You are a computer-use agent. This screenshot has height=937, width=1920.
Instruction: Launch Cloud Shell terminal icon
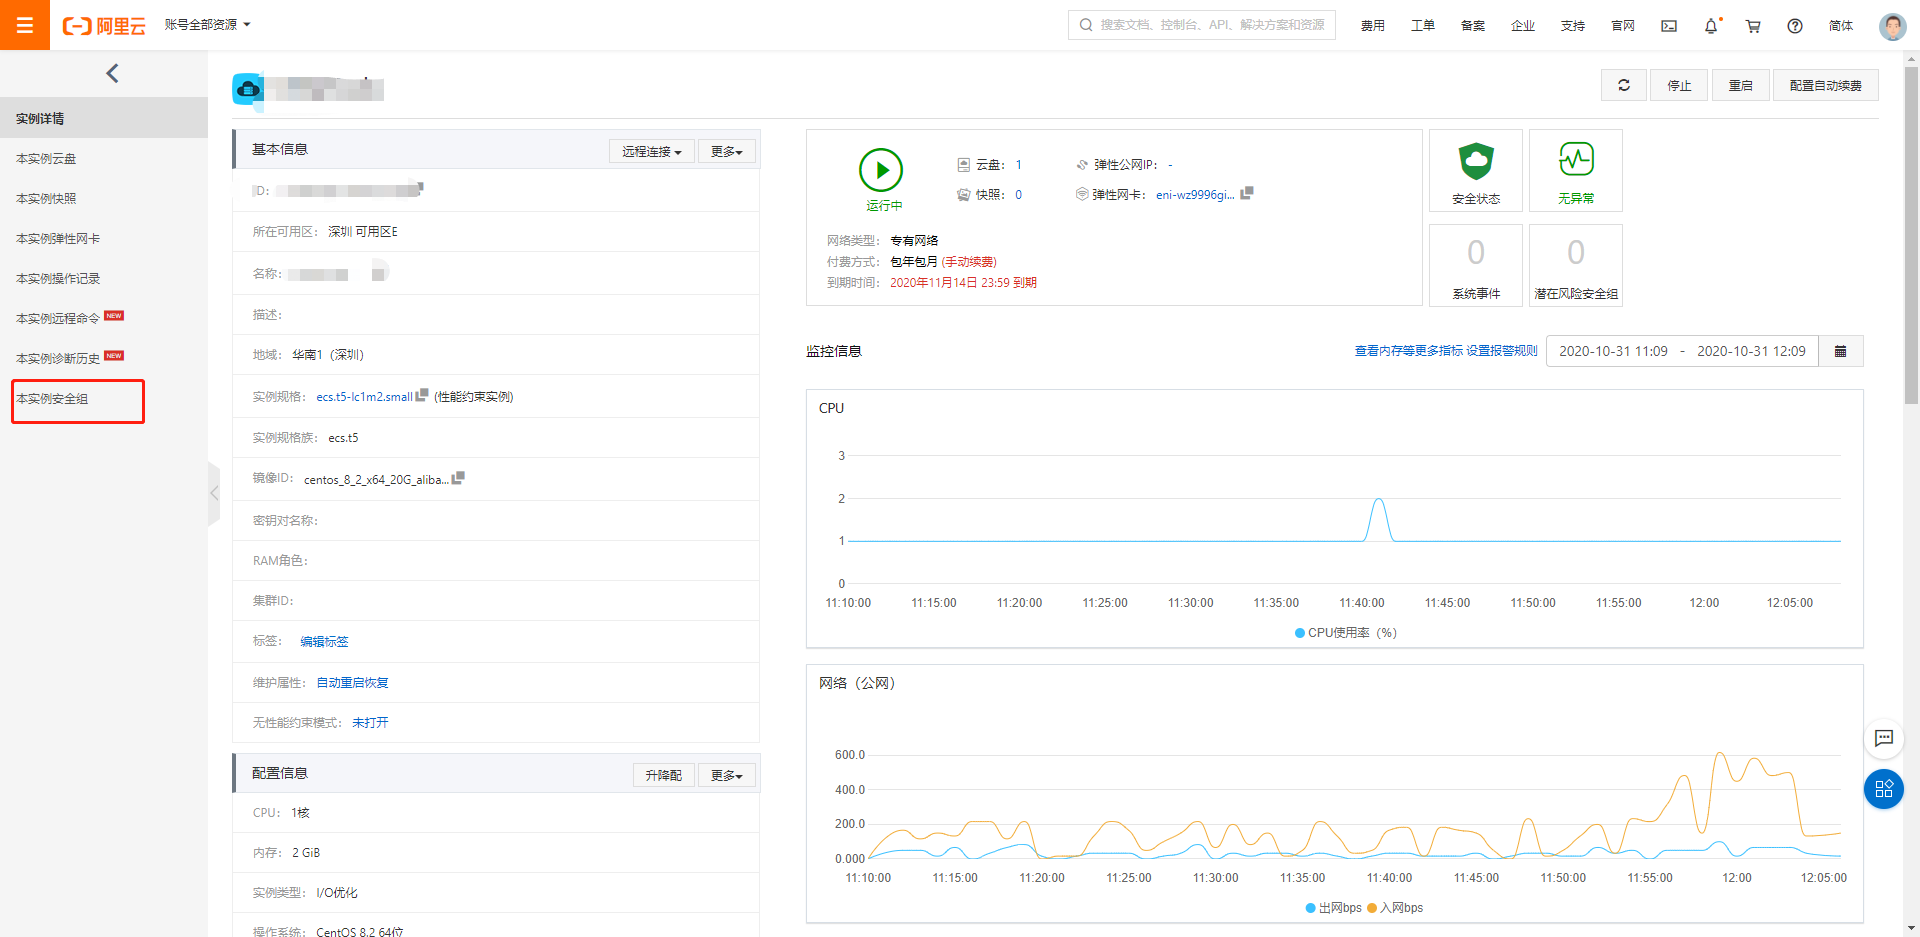1669,26
